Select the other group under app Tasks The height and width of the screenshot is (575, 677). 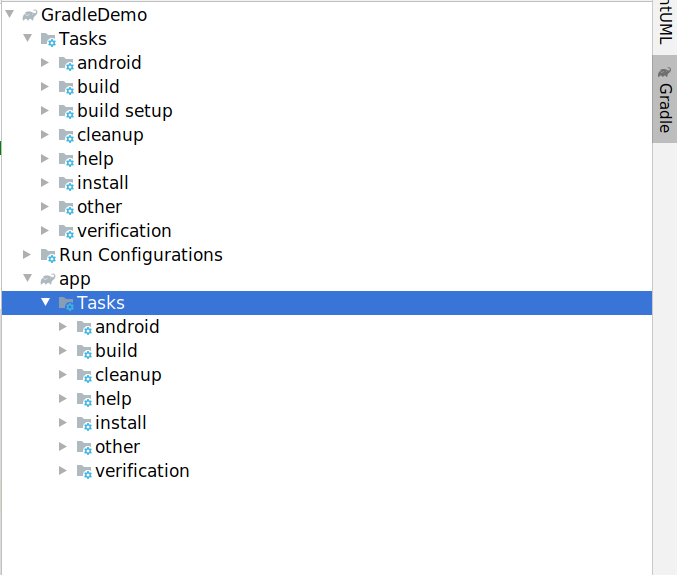(117, 447)
